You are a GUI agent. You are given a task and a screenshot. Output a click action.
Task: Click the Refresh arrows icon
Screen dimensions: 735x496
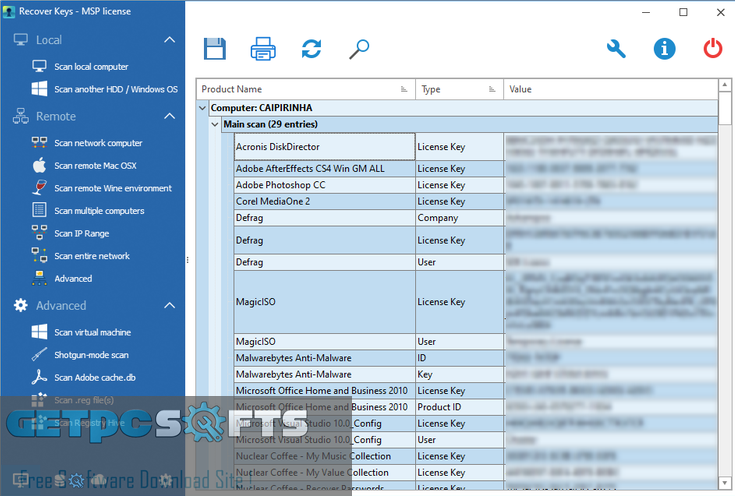click(x=312, y=49)
